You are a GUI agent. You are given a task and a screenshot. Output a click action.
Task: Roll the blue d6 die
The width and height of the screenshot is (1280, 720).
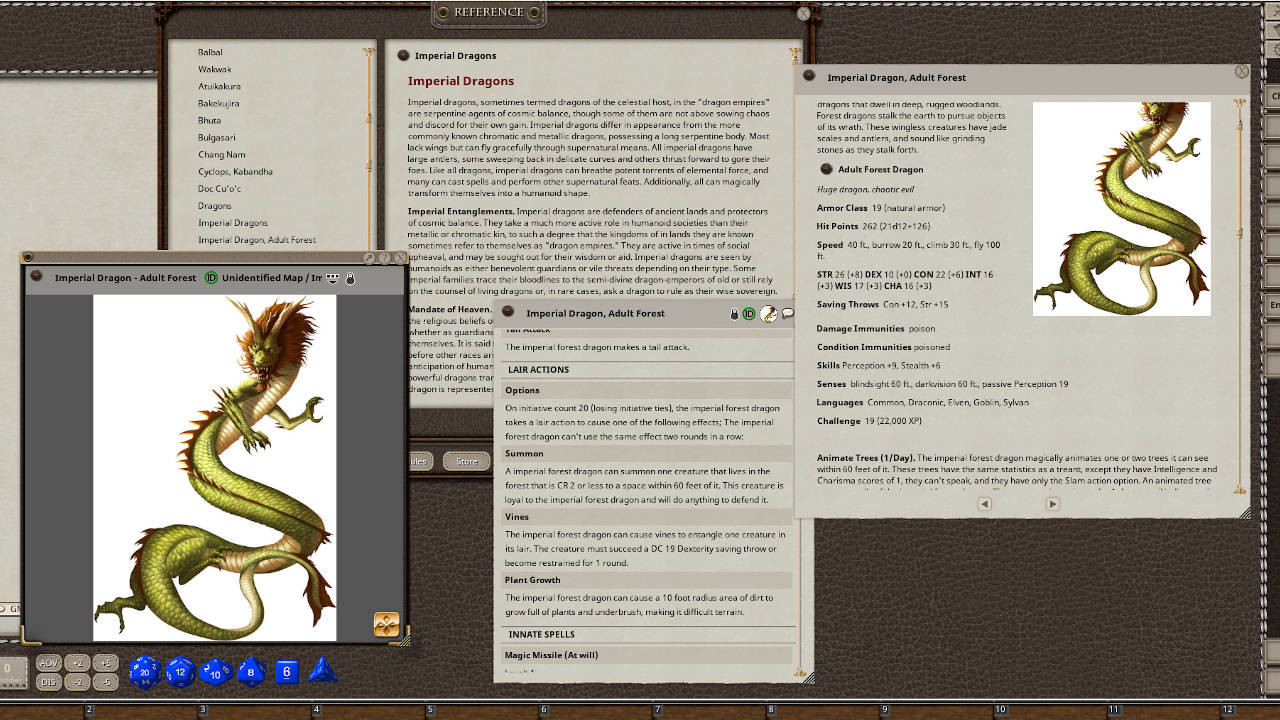click(286, 672)
